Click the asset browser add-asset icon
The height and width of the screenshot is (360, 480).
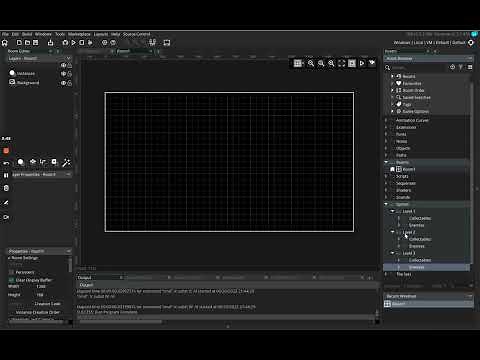coord(452,67)
